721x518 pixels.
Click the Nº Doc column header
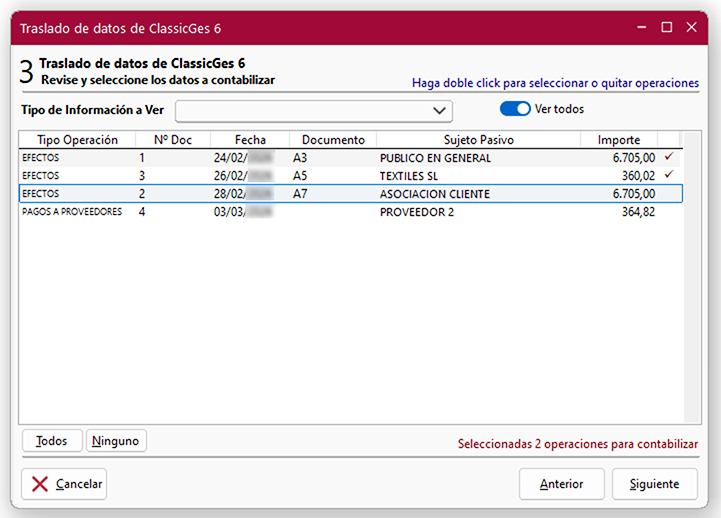[x=173, y=140]
